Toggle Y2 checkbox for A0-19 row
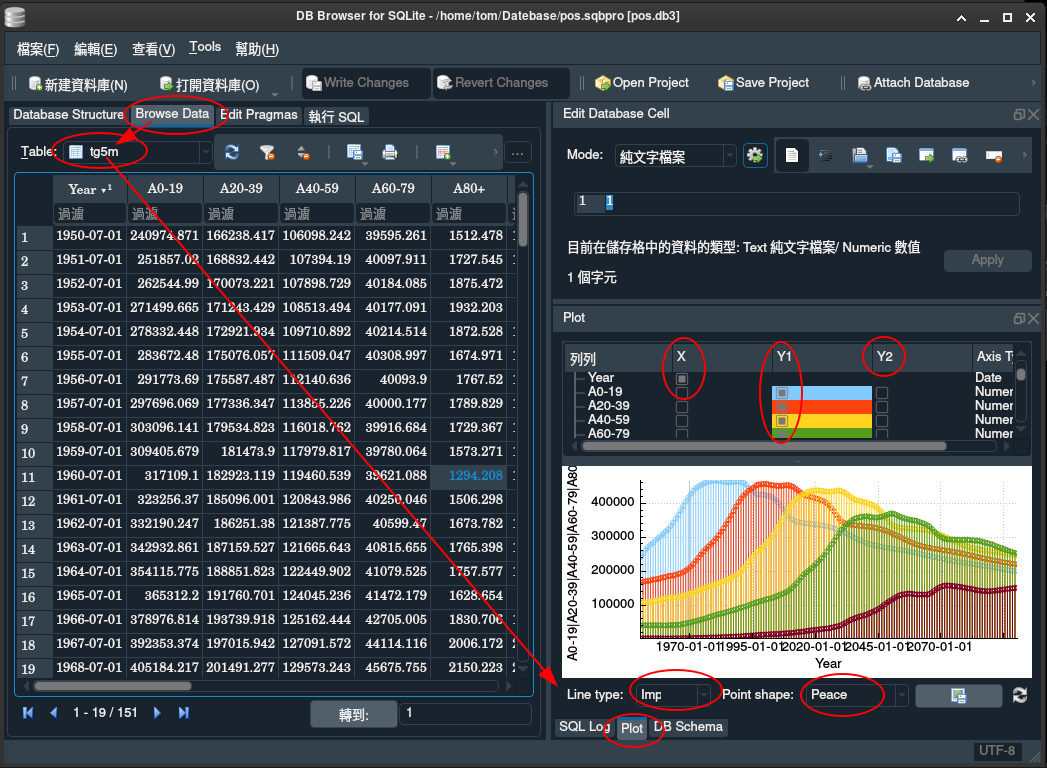 (x=882, y=393)
